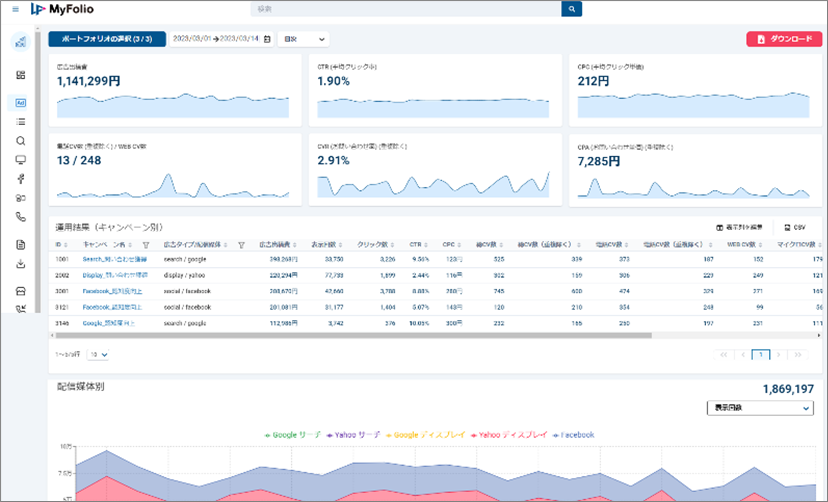This screenshot has height=502, width=828.
Task: Open the figure icon below monitor in sidebar
Action: pyautogui.click(x=21, y=179)
